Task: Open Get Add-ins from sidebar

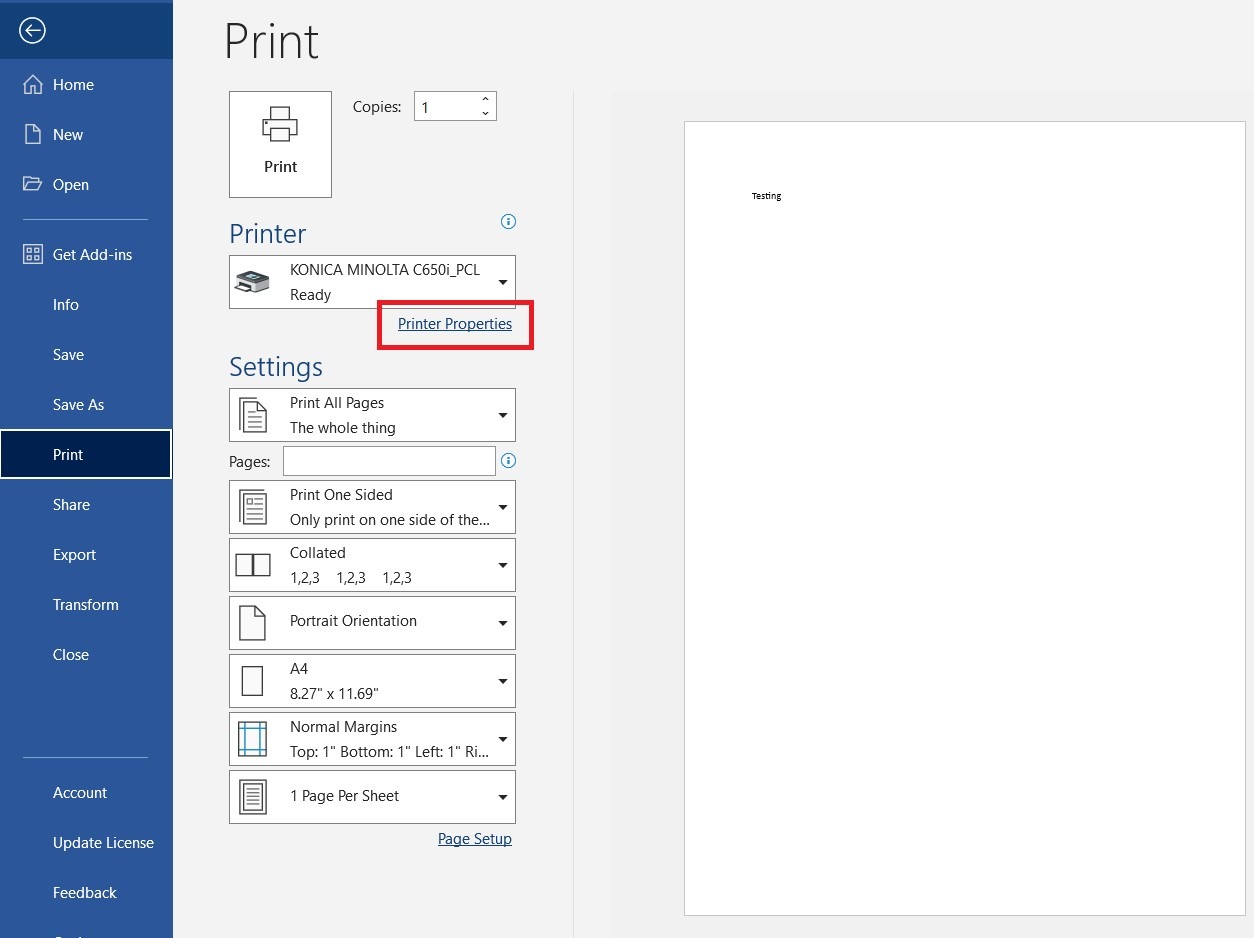Action: (x=92, y=255)
